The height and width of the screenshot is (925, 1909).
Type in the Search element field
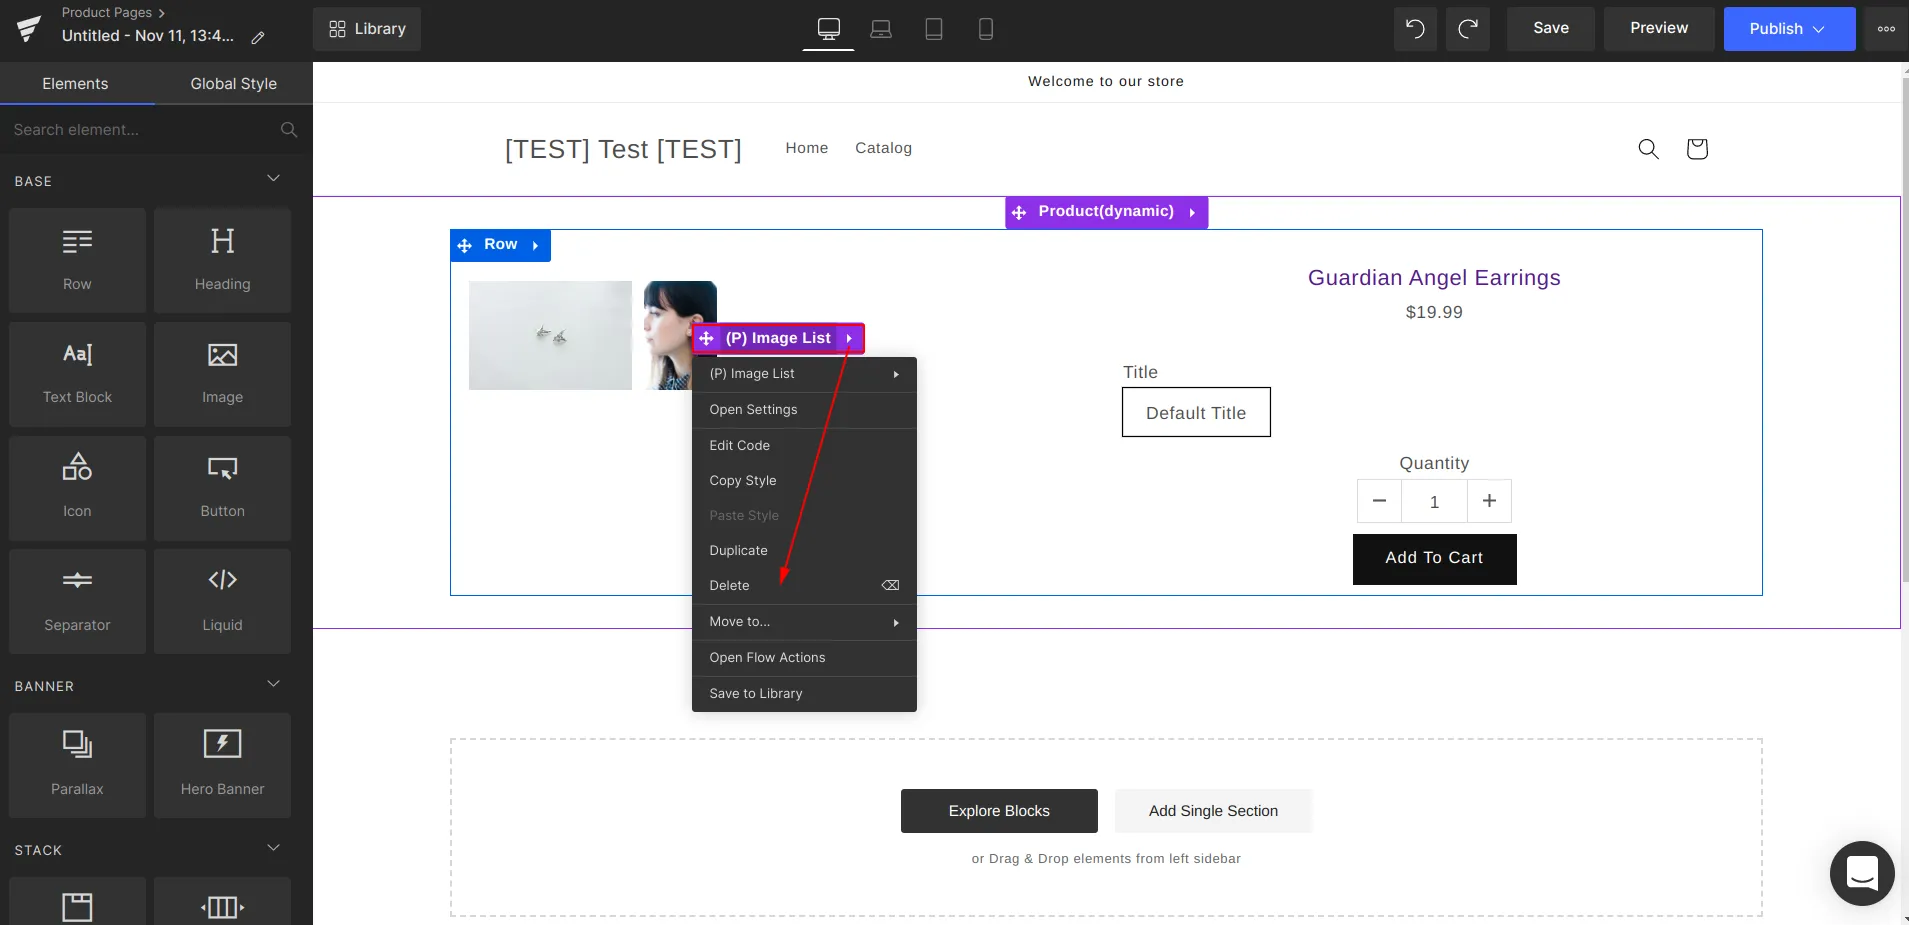pyautogui.click(x=140, y=130)
